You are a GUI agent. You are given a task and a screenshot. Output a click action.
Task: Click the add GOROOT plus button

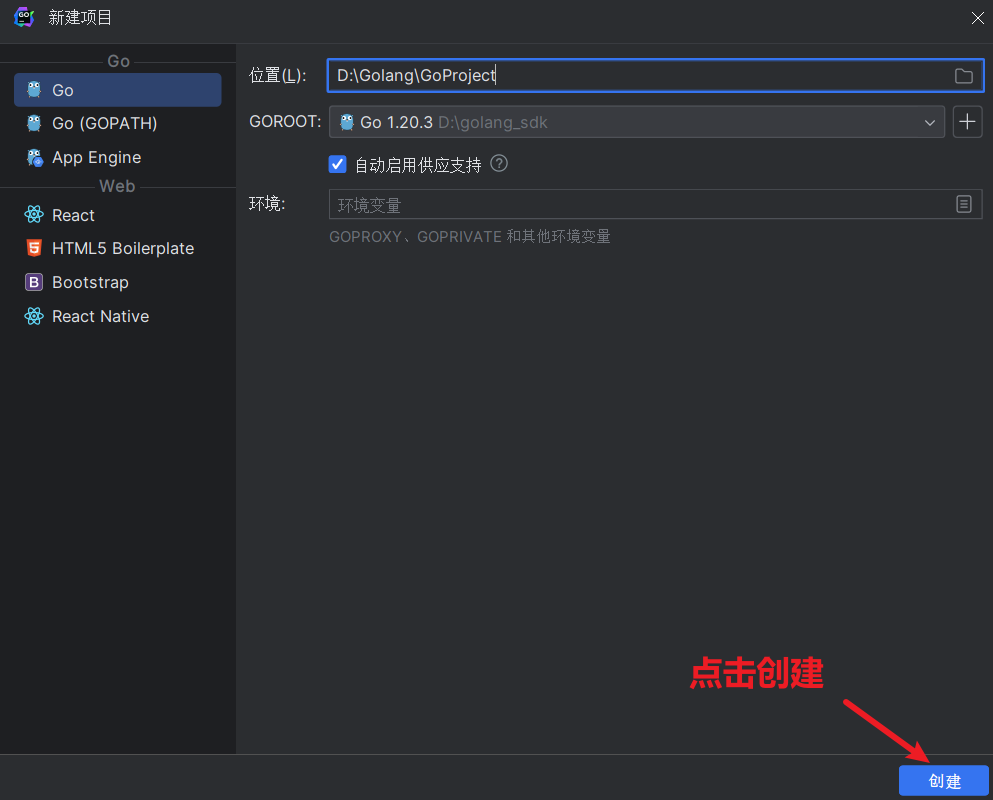pyautogui.click(x=967, y=121)
